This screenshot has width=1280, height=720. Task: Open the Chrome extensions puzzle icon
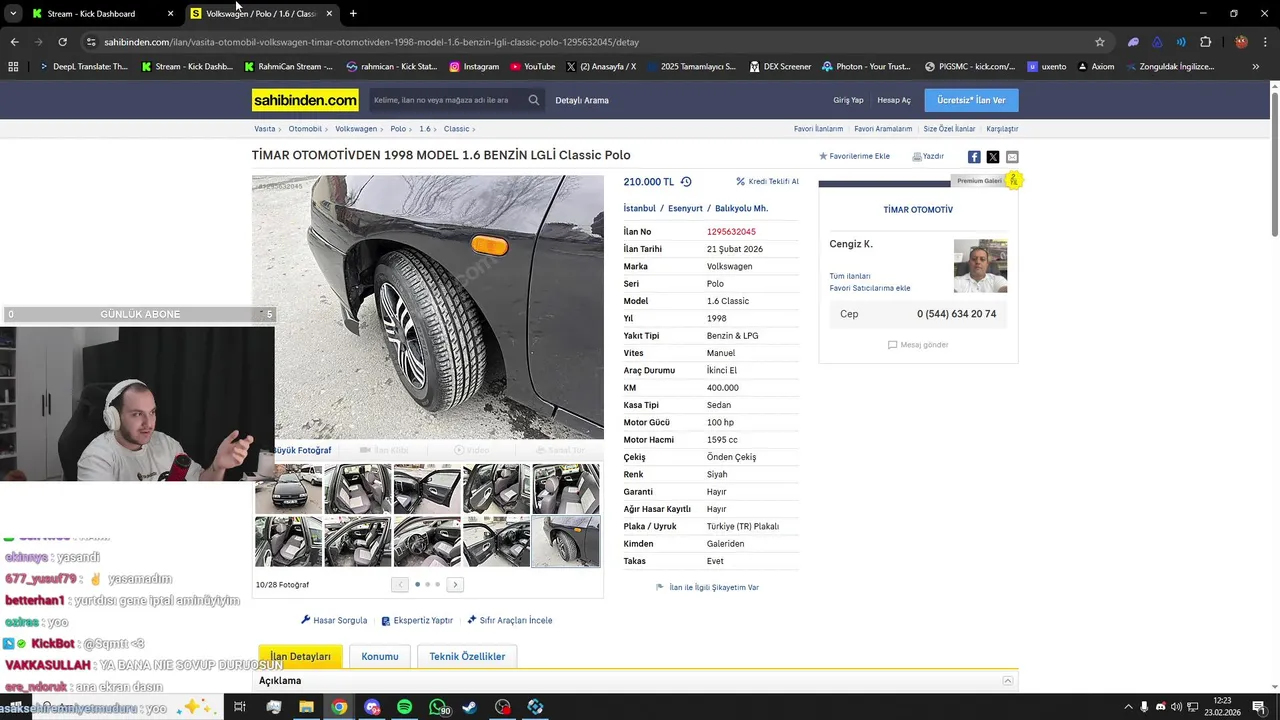(x=1205, y=42)
